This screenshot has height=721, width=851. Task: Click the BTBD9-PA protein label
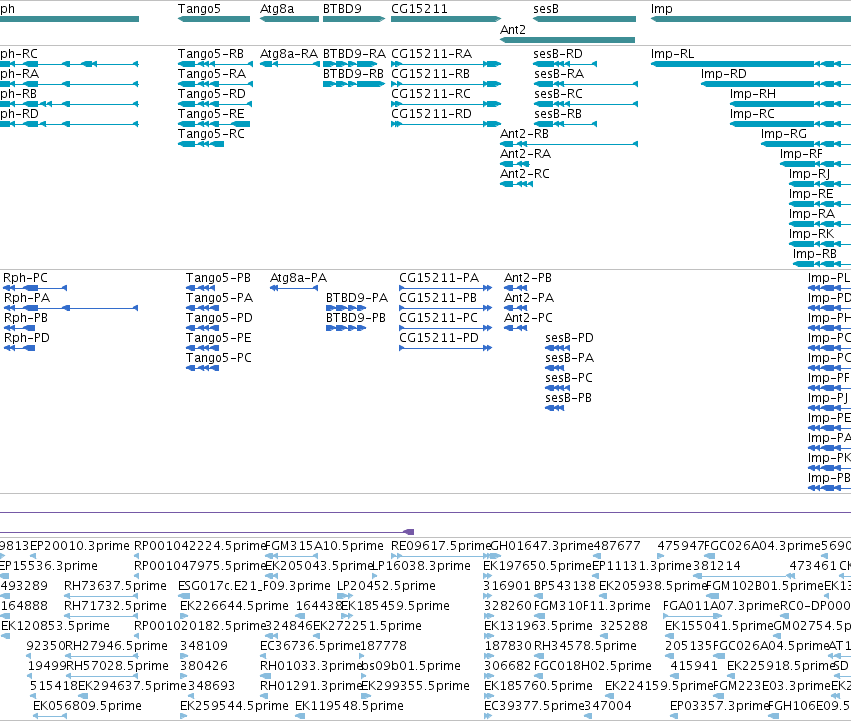(357, 298)
